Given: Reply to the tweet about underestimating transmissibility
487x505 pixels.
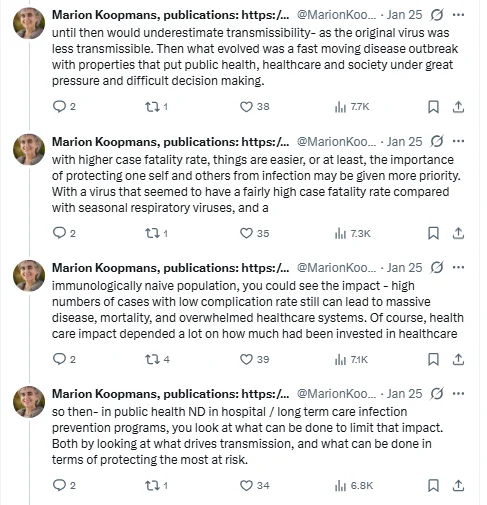Looking at the screenshot, I should point(60,106).
